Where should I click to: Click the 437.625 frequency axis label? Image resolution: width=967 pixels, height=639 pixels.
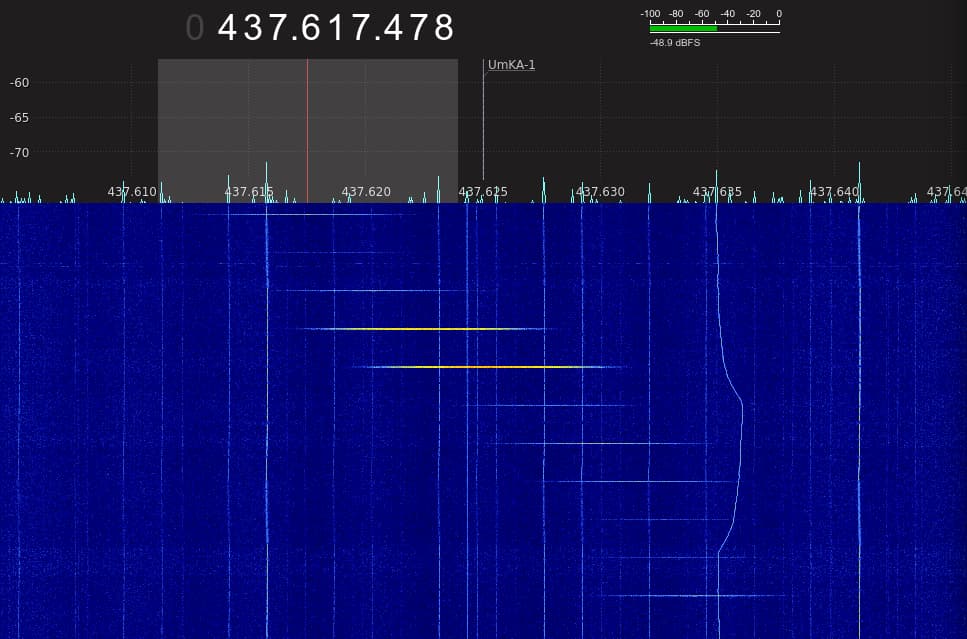(x=483, y=192)
